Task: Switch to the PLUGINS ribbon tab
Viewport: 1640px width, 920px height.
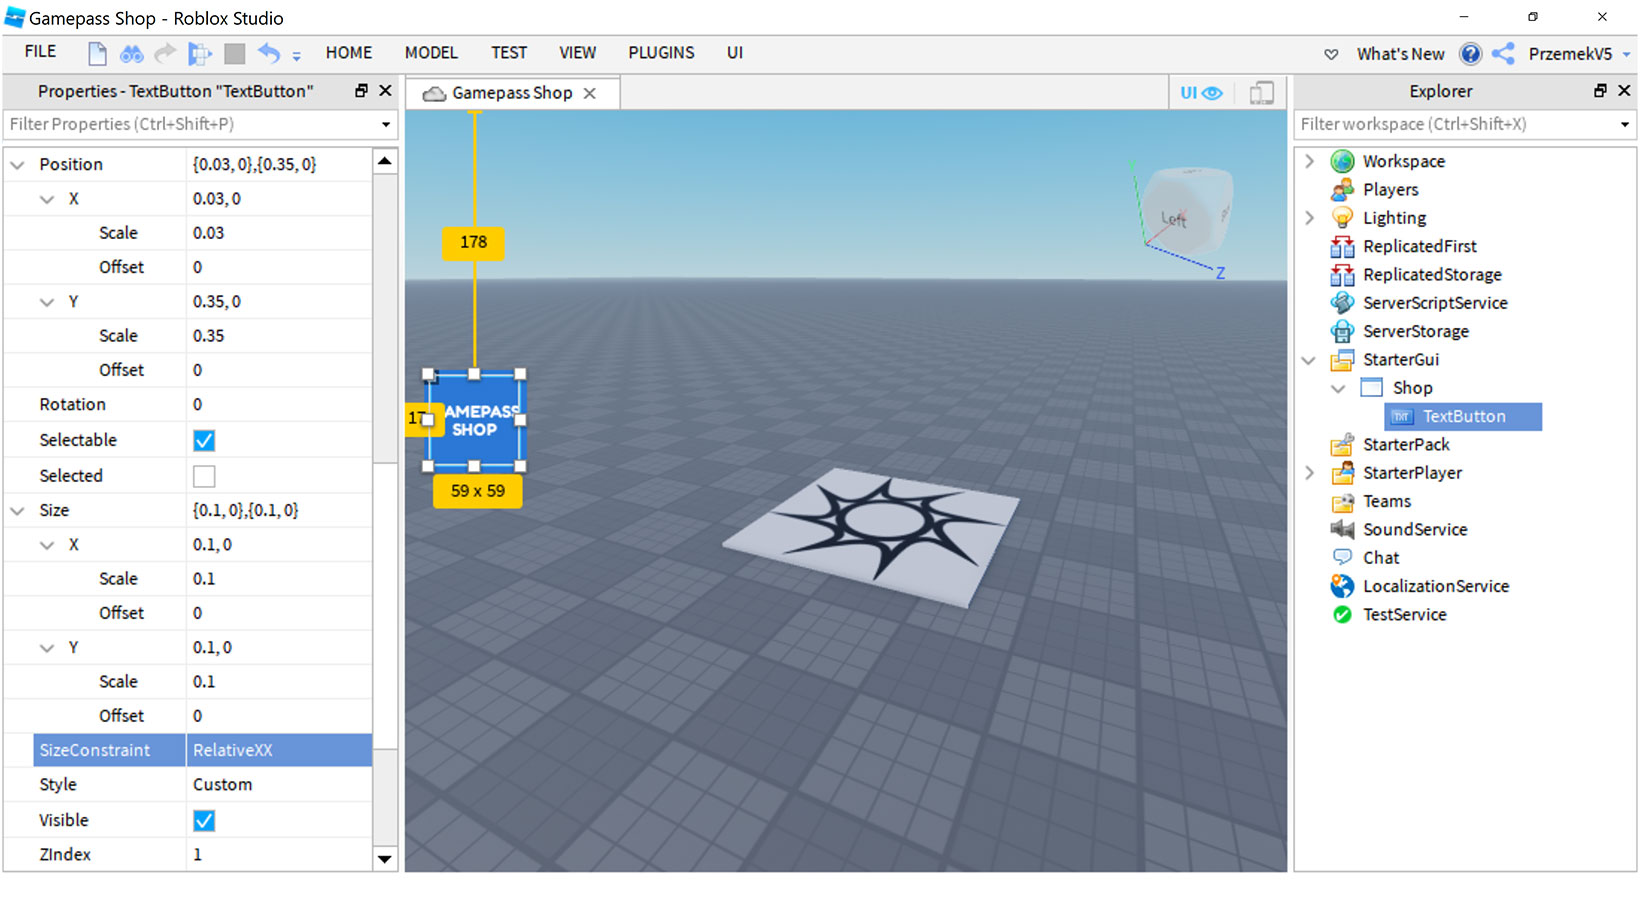Action: (661, 53)
